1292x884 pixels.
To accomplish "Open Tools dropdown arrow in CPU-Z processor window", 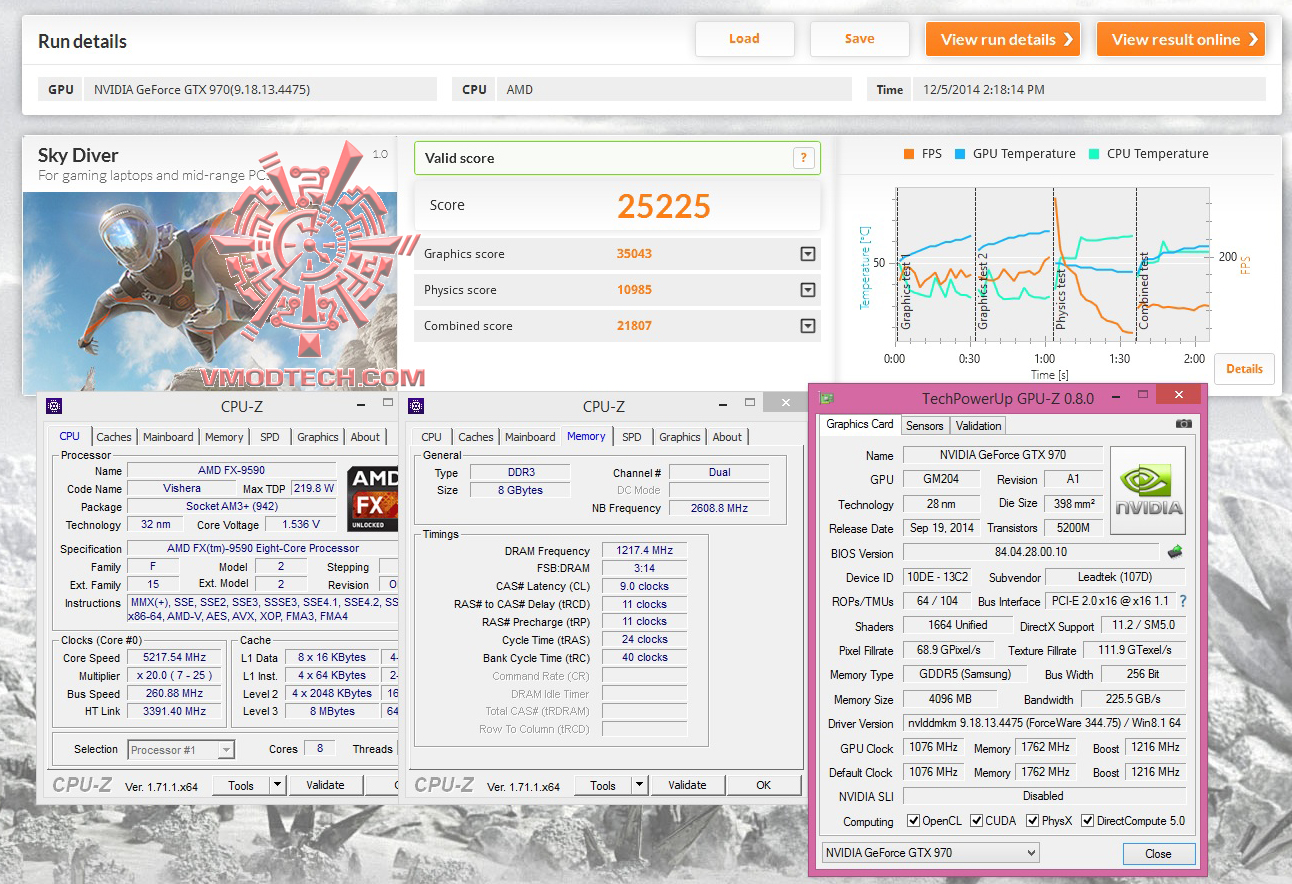I will coord(278,785).
